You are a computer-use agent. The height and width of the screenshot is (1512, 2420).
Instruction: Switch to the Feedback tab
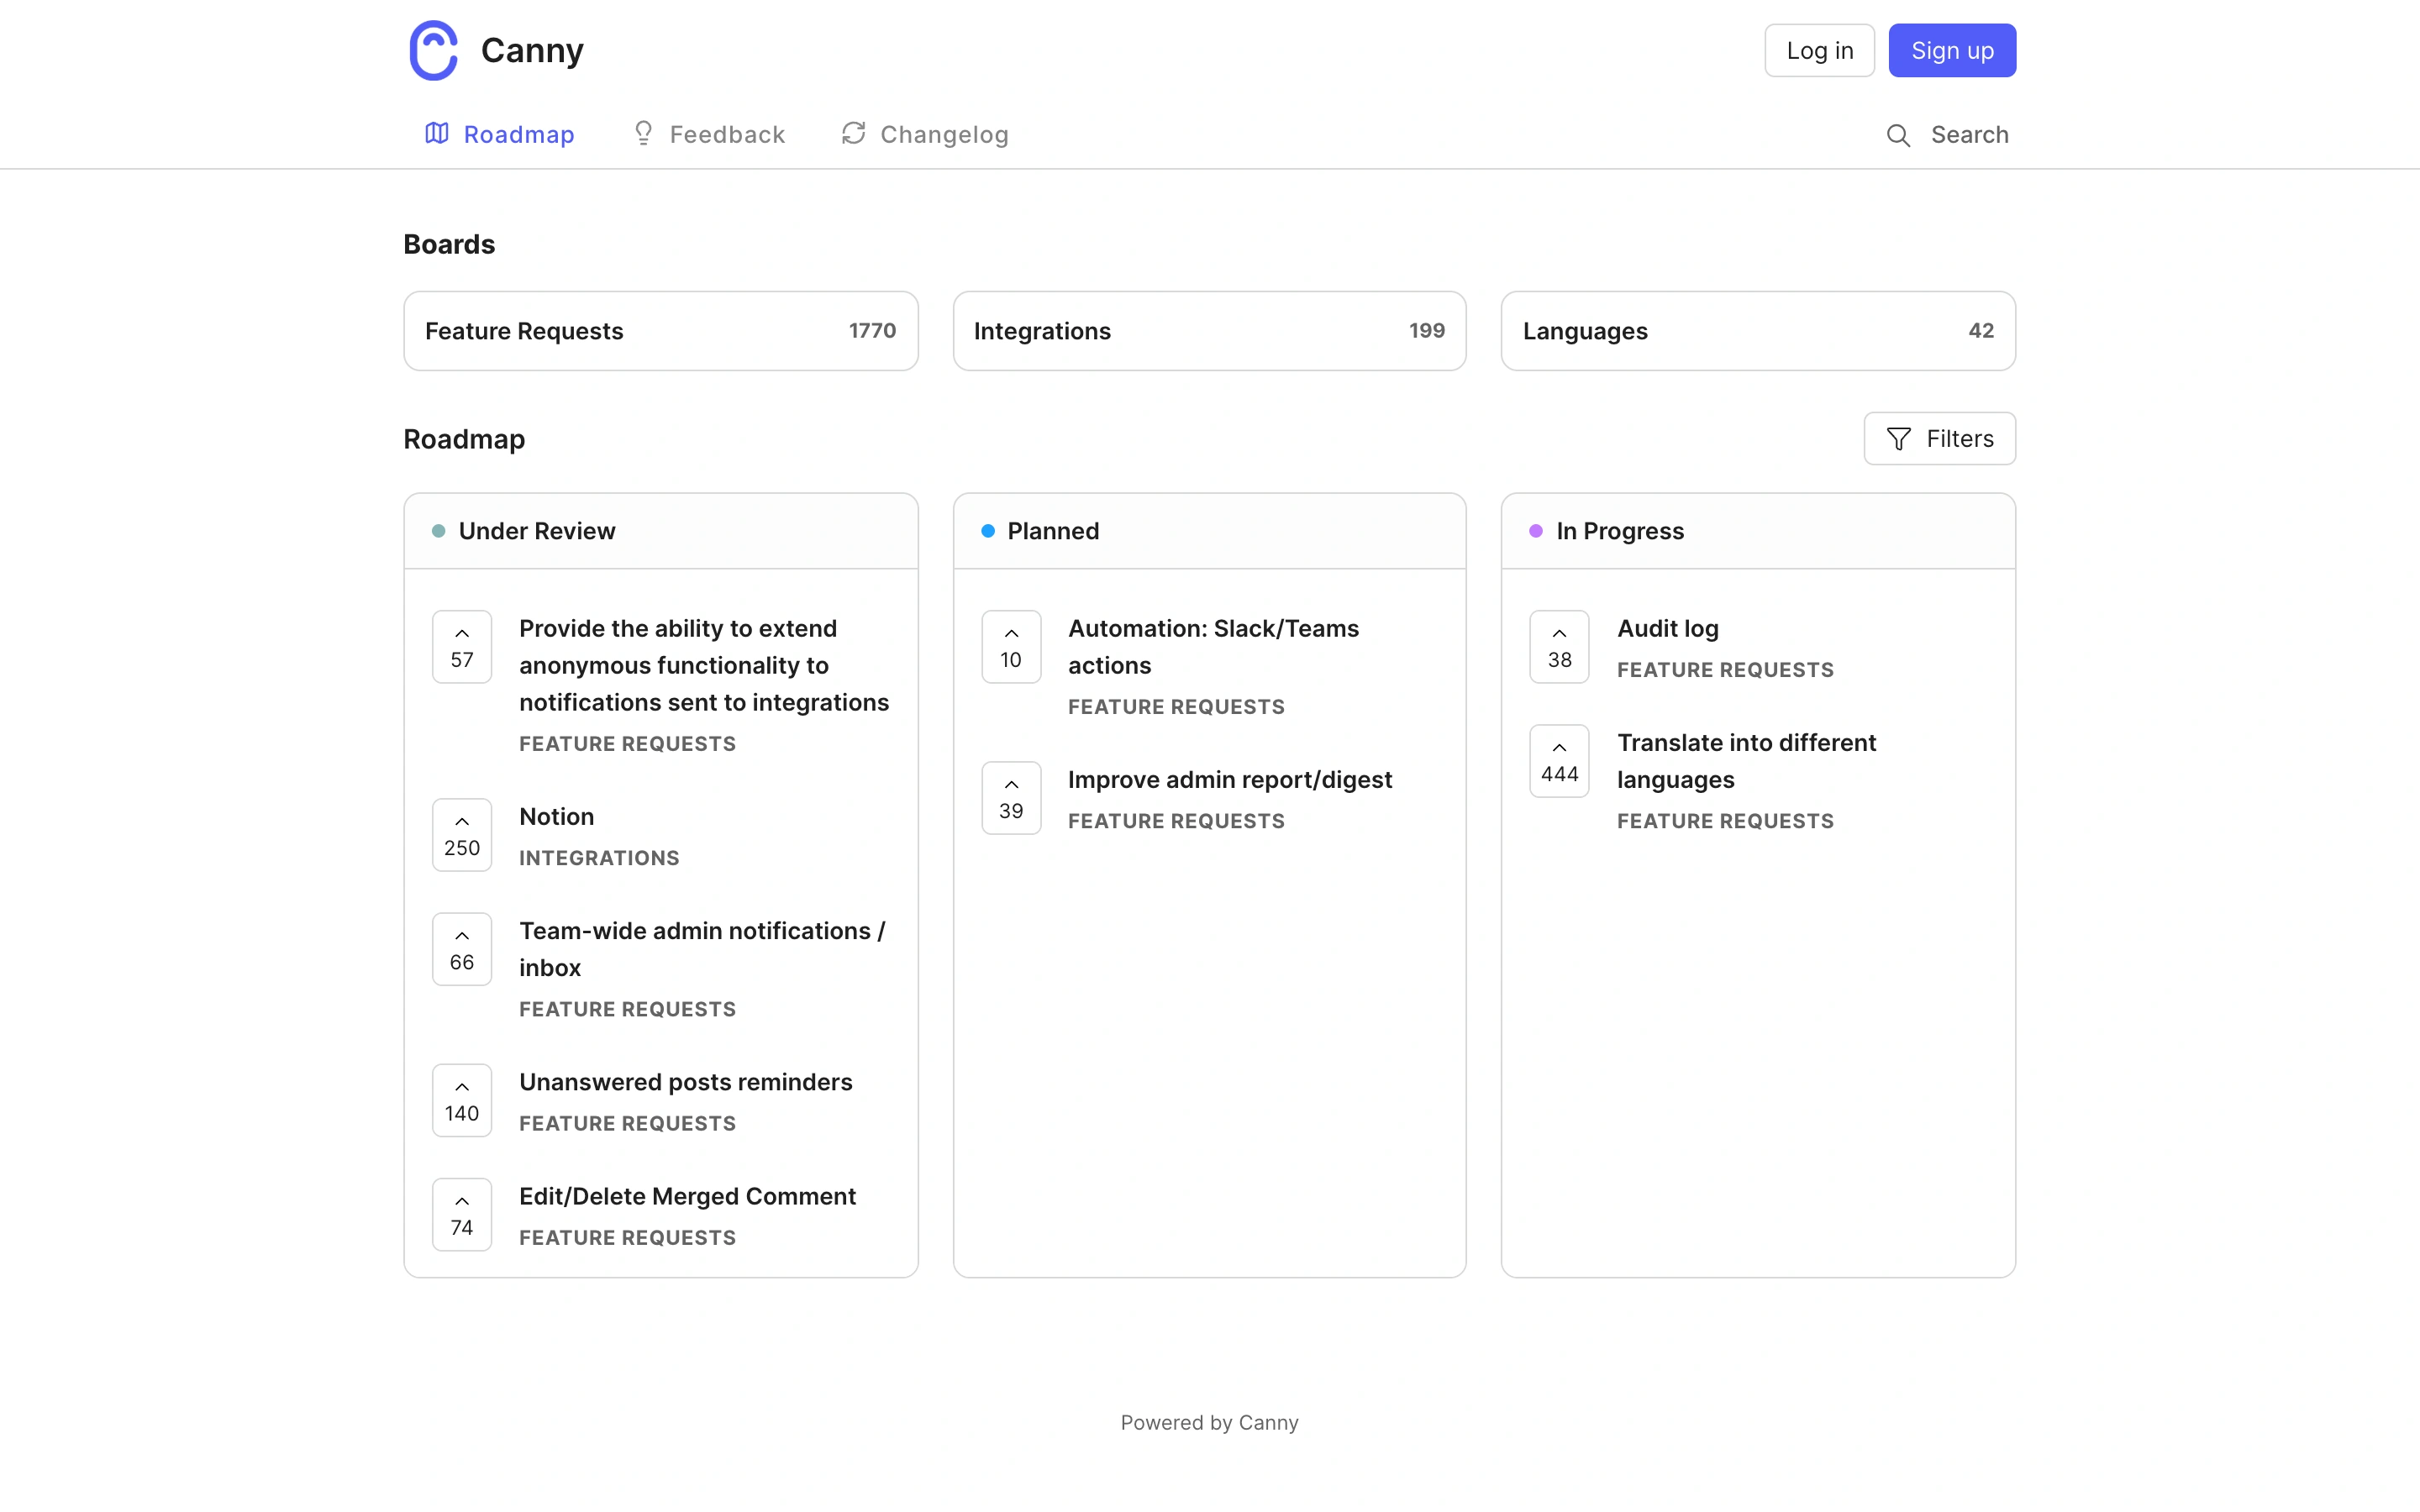point(708,134)
